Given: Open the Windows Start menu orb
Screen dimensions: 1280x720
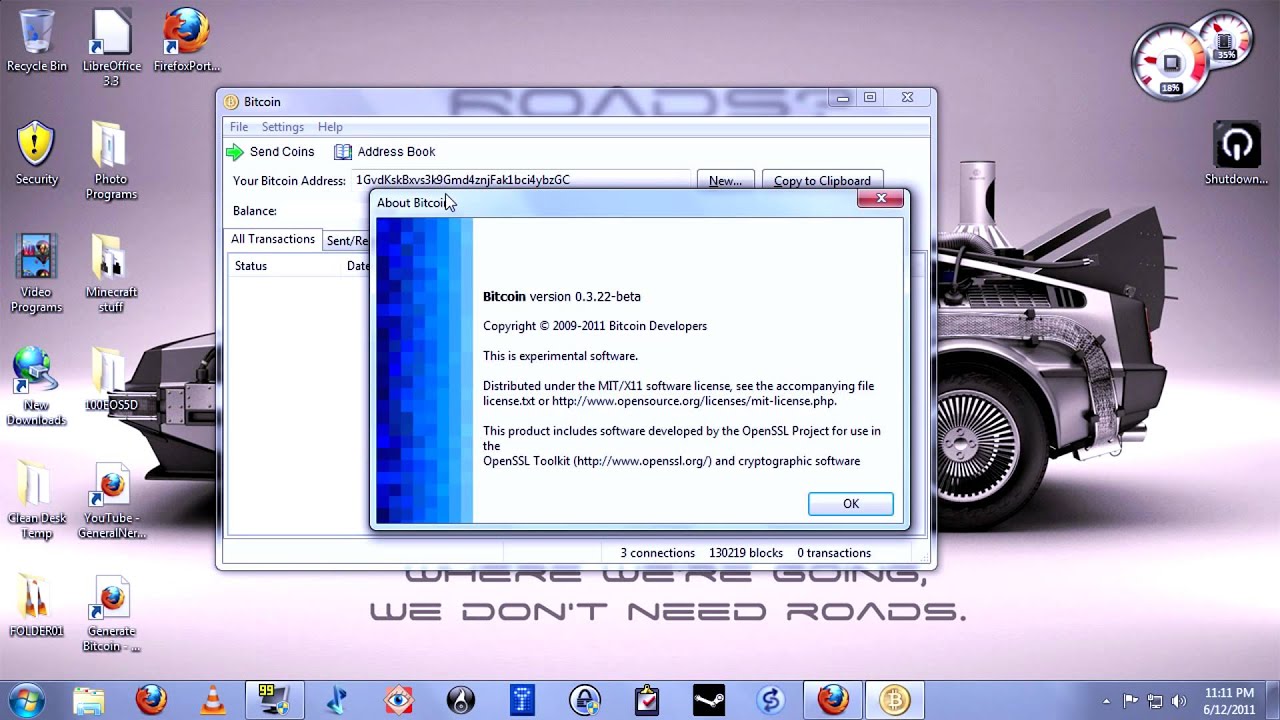Looking at the screenshot, I should (26, 700).
